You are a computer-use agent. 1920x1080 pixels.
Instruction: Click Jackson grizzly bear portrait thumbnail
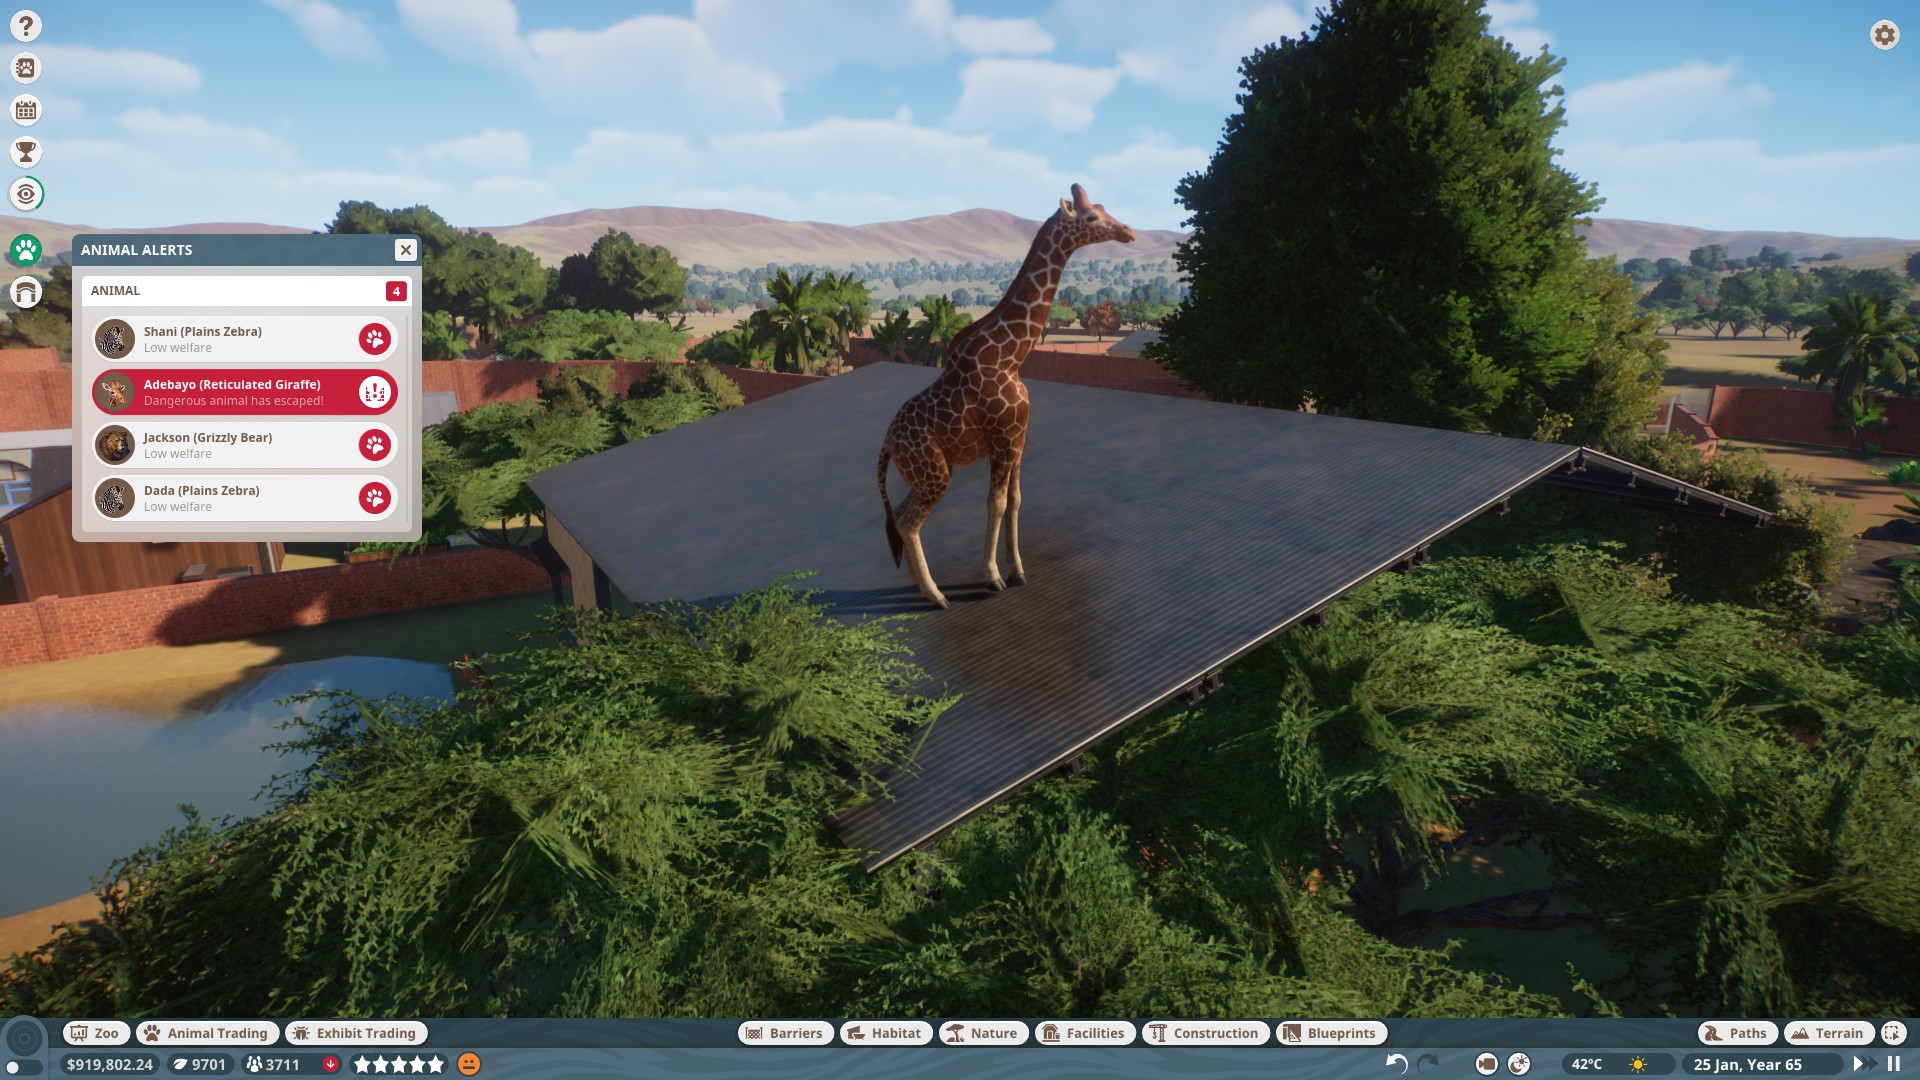click(115, 445)
